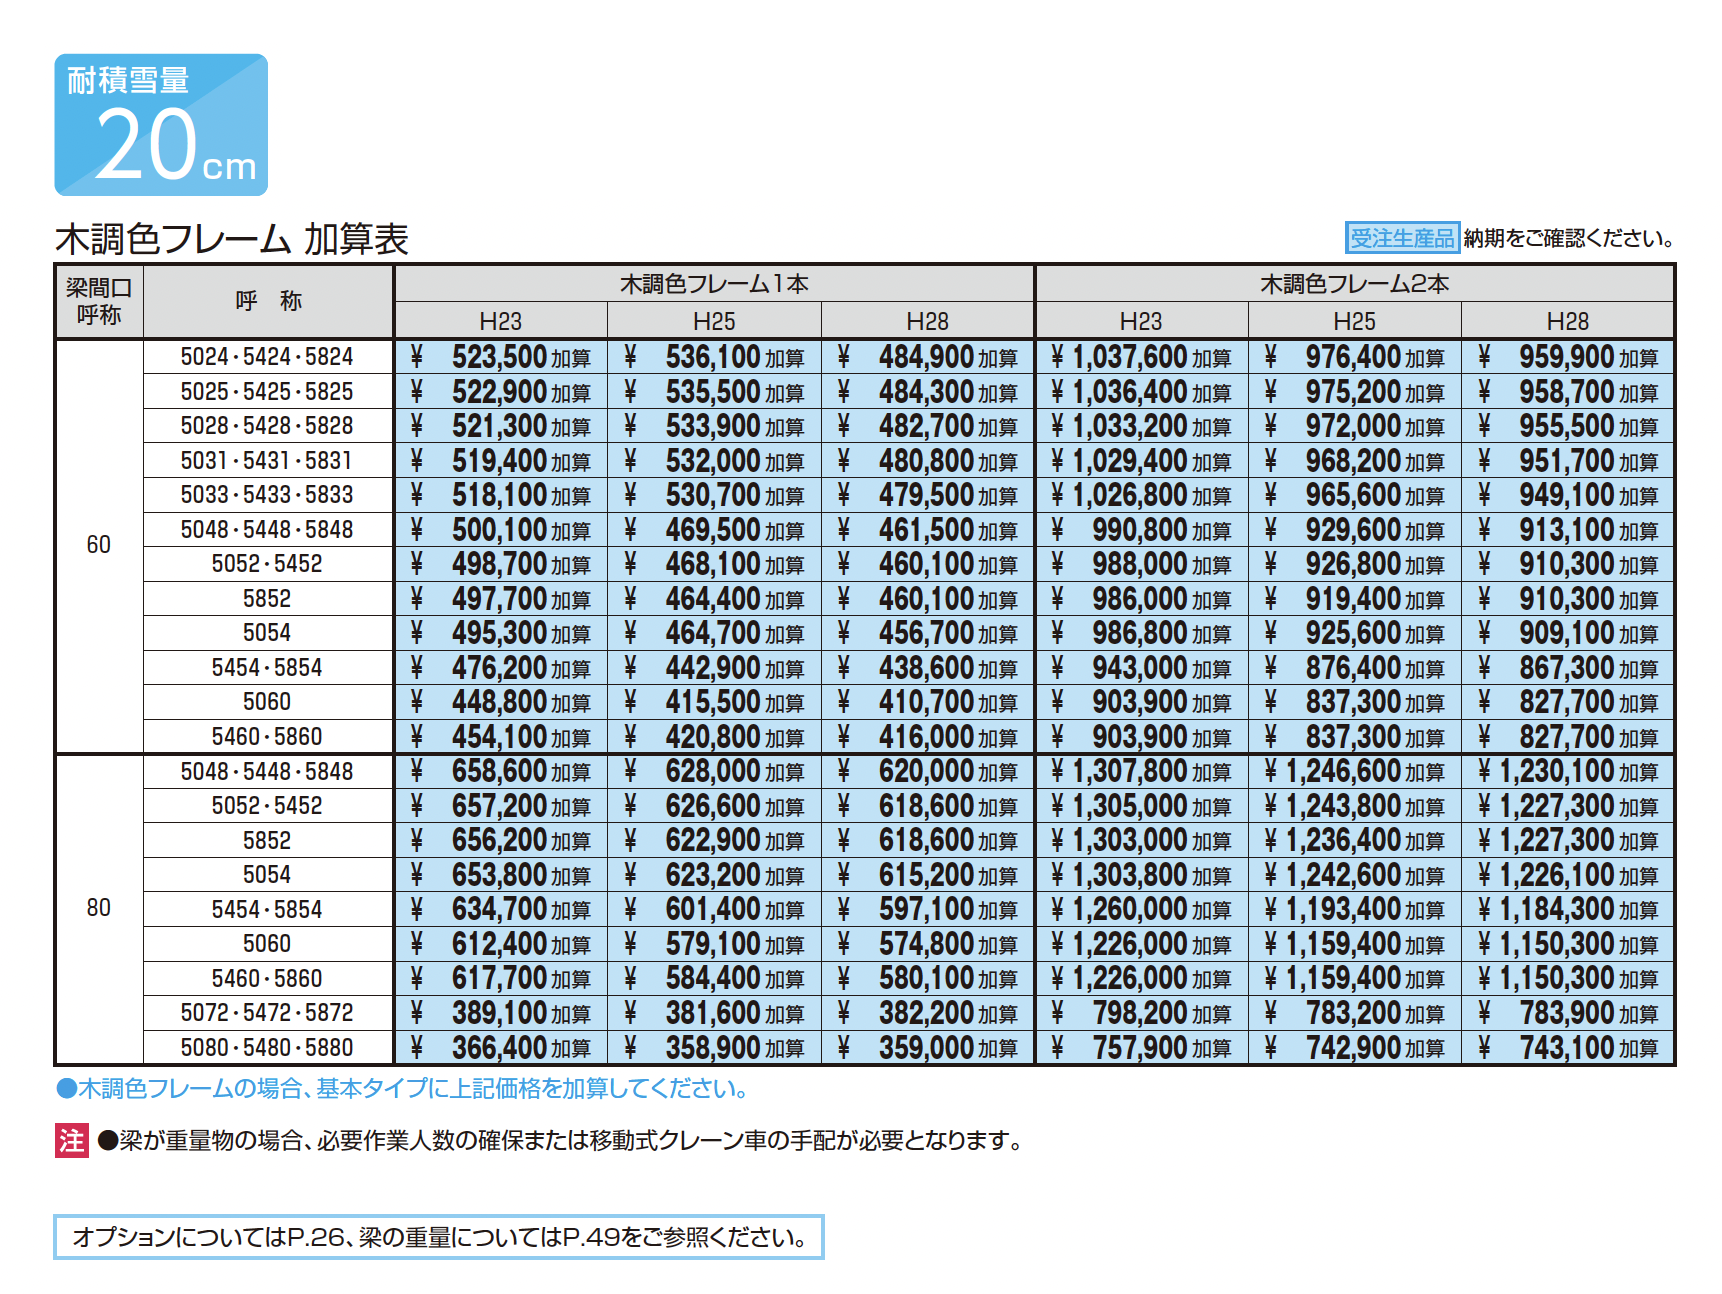
Task: Select the 木調色フレーム2本 column group header
Action: (x=1354, y=284)
